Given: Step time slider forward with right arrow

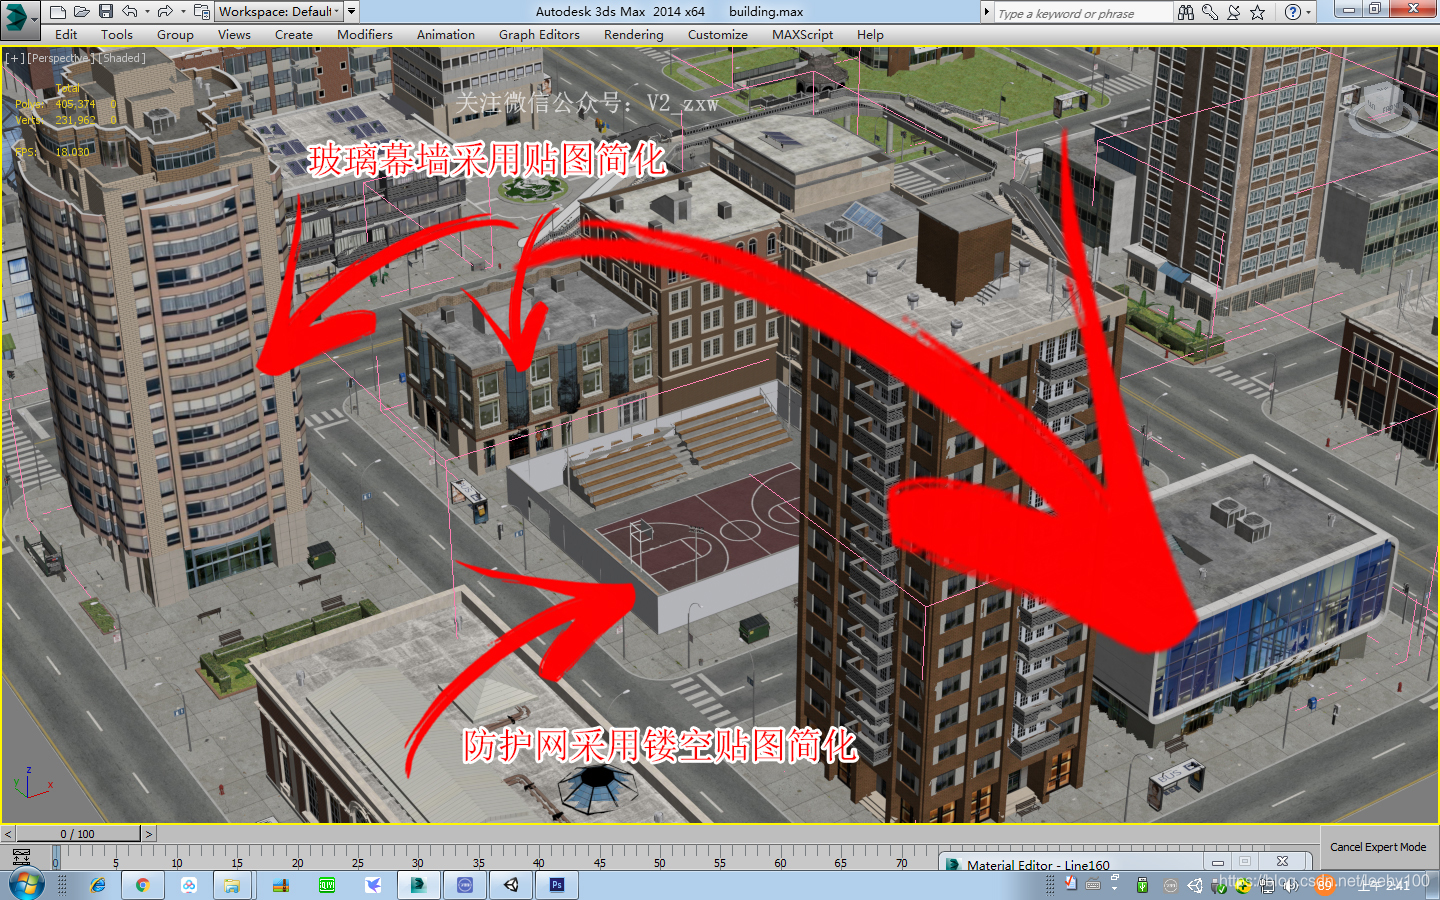Looking at the screenshot, I should click(x=149, y=833).
